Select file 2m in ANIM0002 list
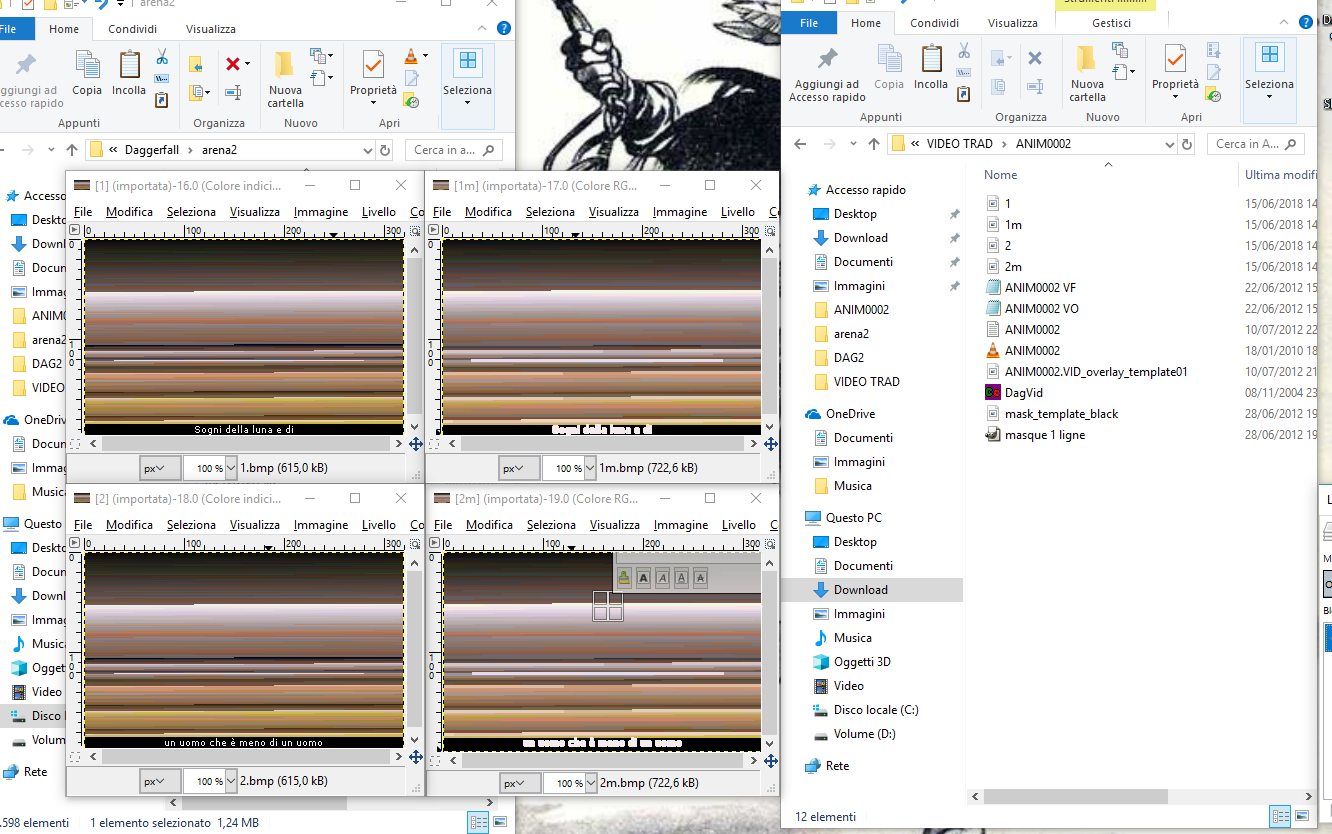This screenshot has width=1332, height=834. (1013, 266)
